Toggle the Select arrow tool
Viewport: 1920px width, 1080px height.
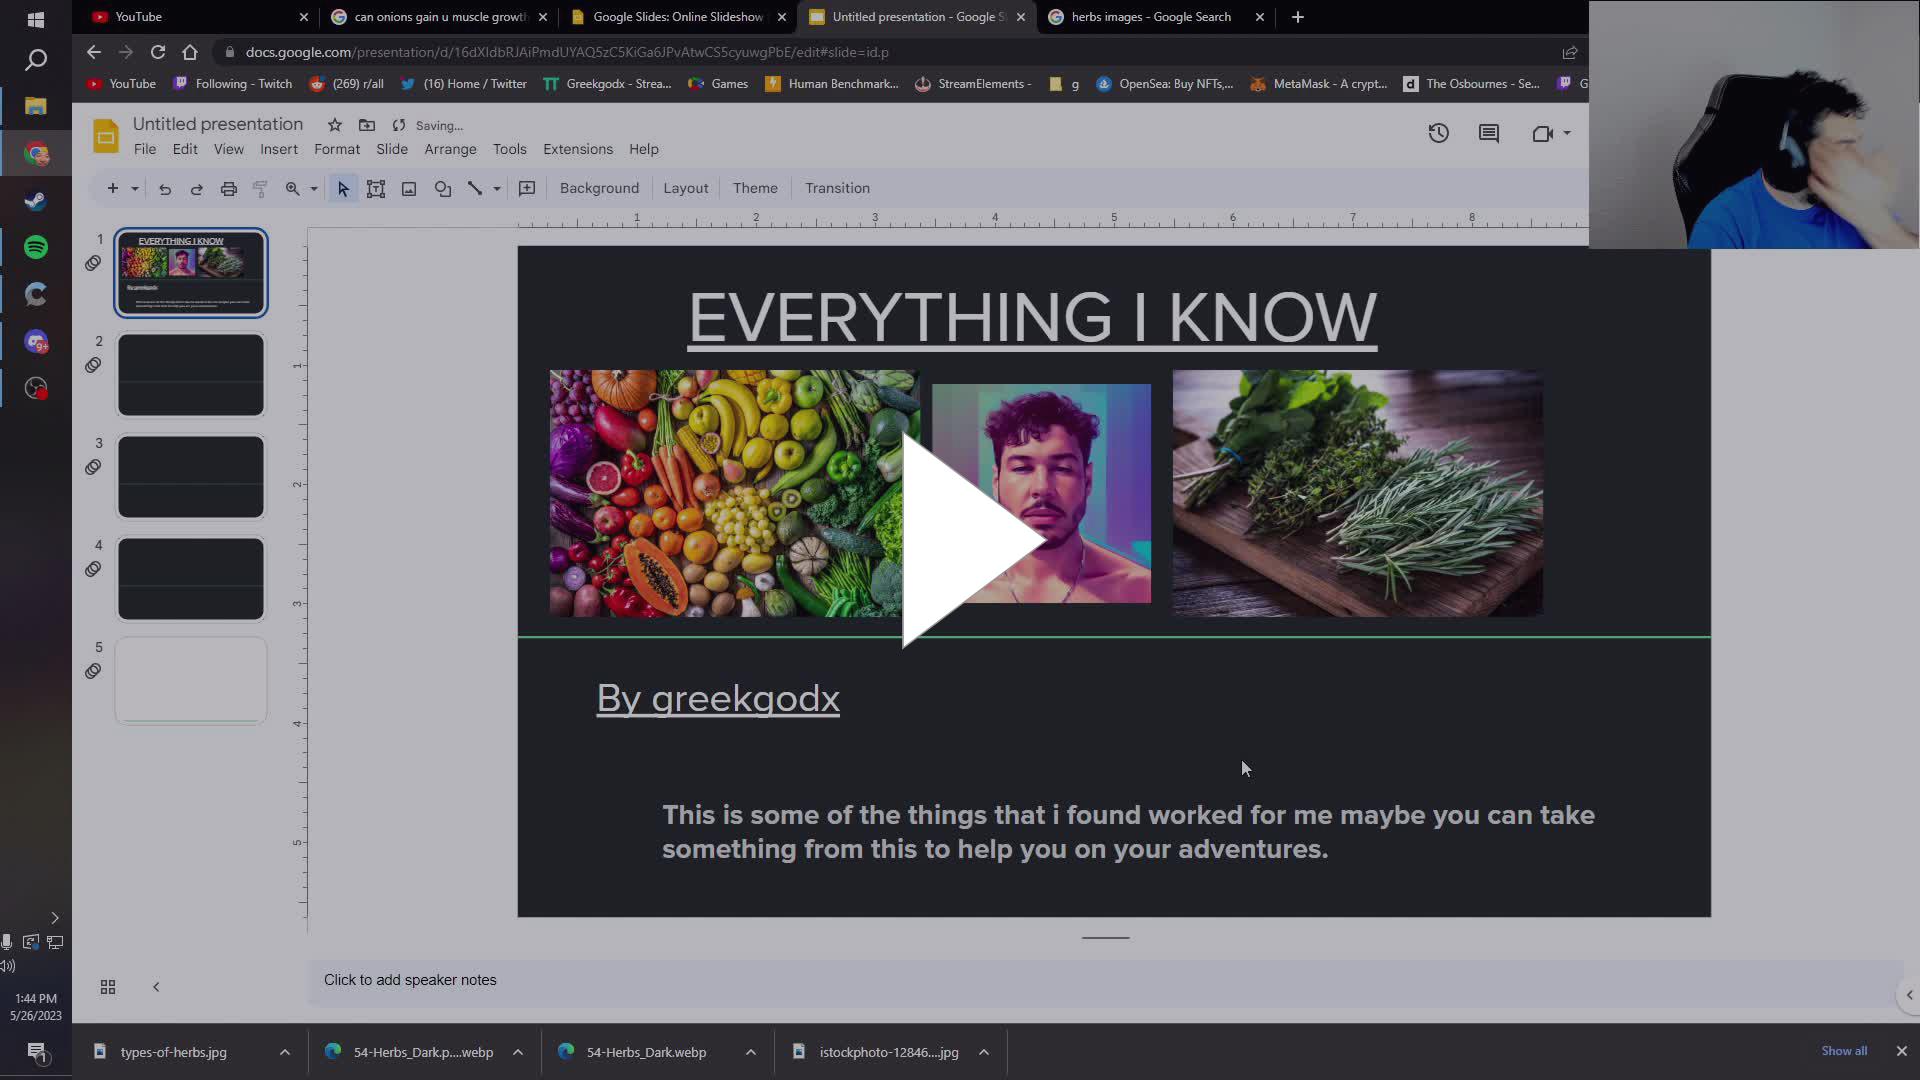343,188
